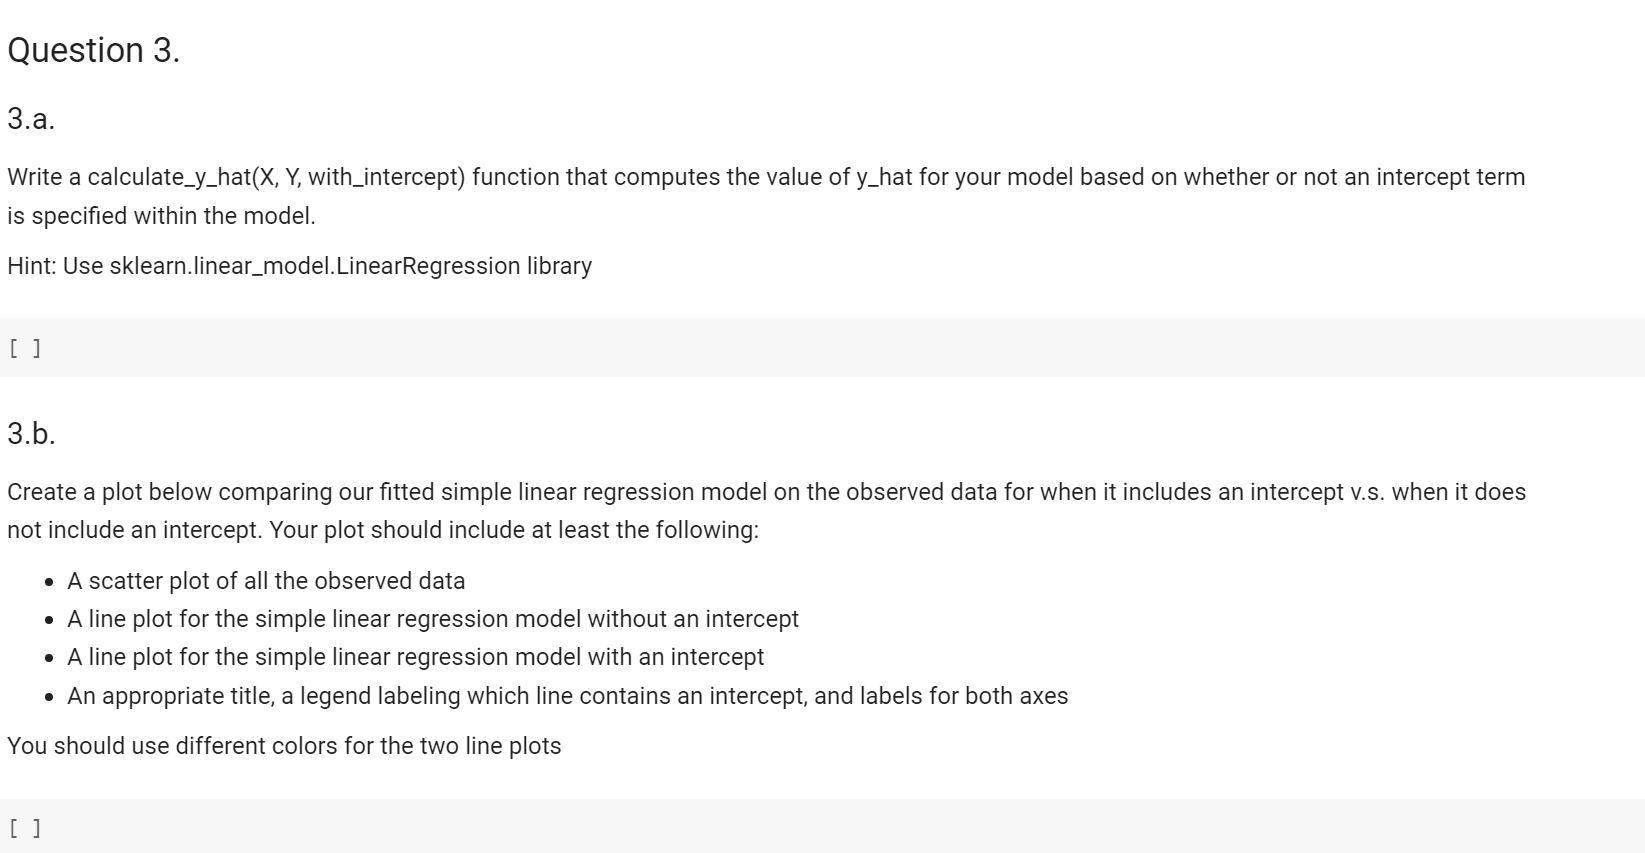
Task: Run the empty code cell under 3.b
Action: [x=25, y=828]
